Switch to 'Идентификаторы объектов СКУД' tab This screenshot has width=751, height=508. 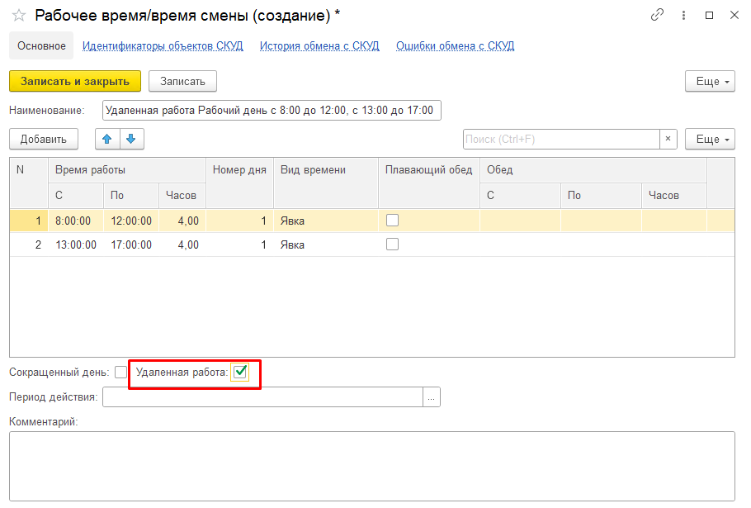click(162, 46)
